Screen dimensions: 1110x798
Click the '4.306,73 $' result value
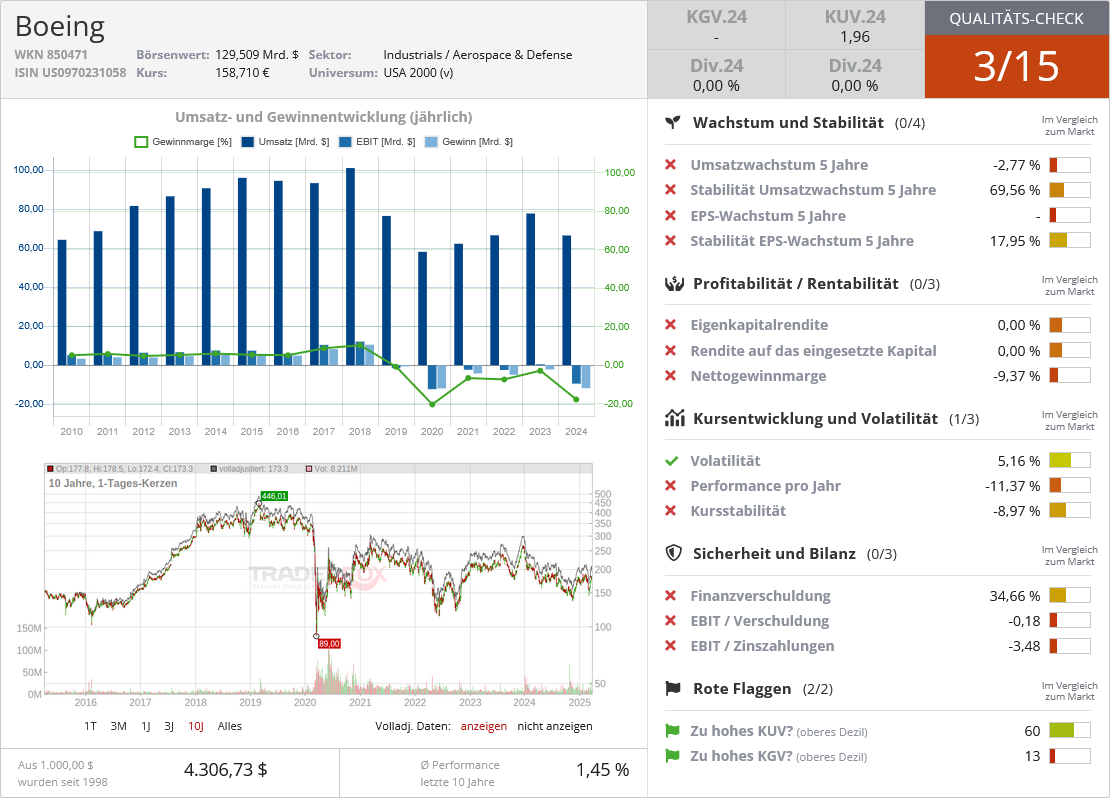[x=226, y=770]
